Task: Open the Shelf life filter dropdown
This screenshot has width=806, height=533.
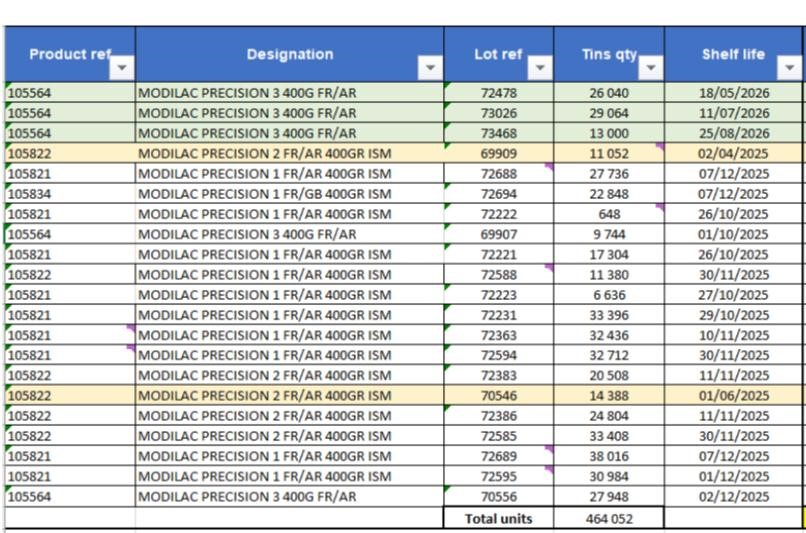Action: pyautogui.click(x=789, y=69)
